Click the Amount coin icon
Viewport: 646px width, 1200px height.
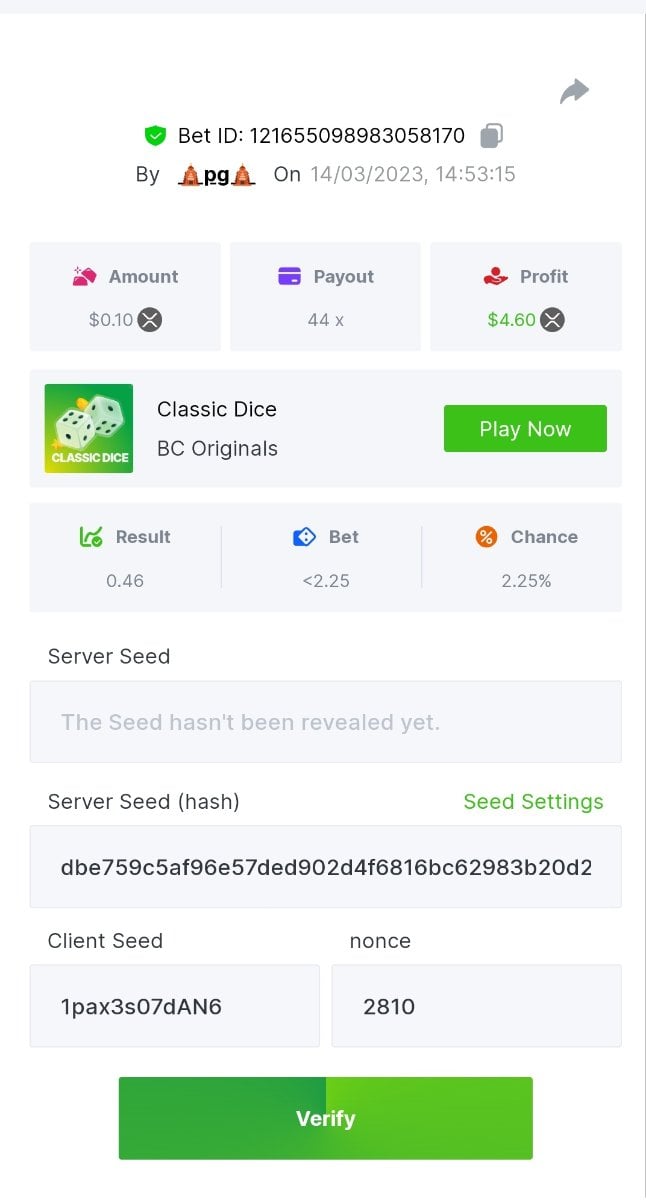84,276
